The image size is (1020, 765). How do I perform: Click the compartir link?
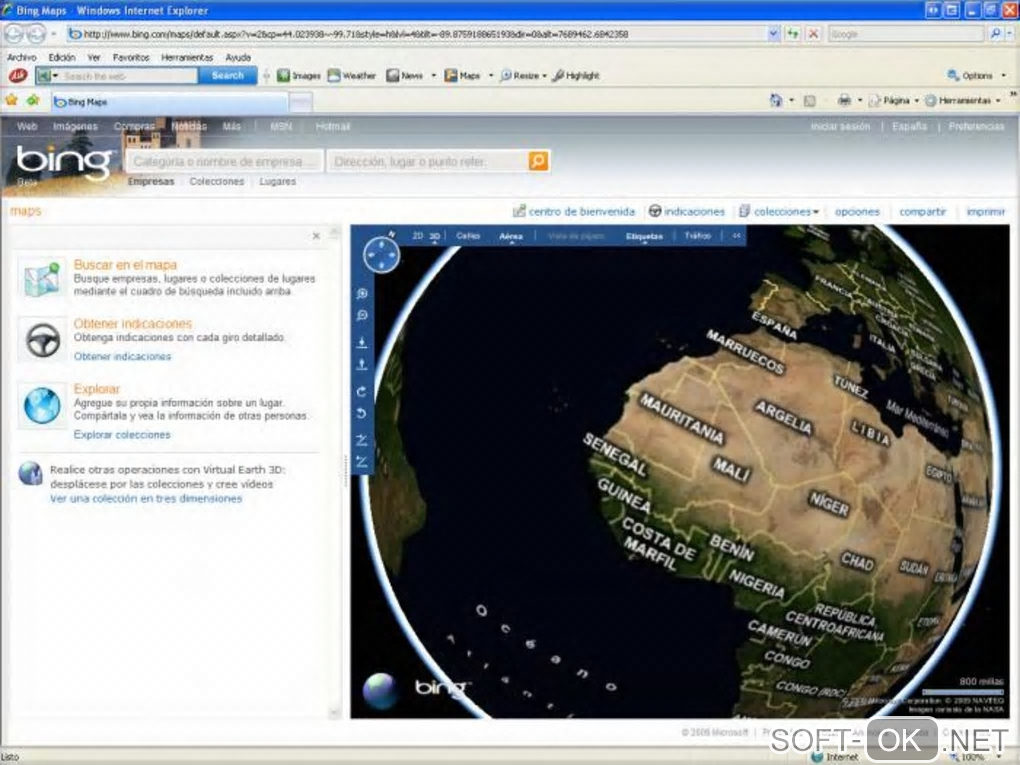click(x=922, y=211)
